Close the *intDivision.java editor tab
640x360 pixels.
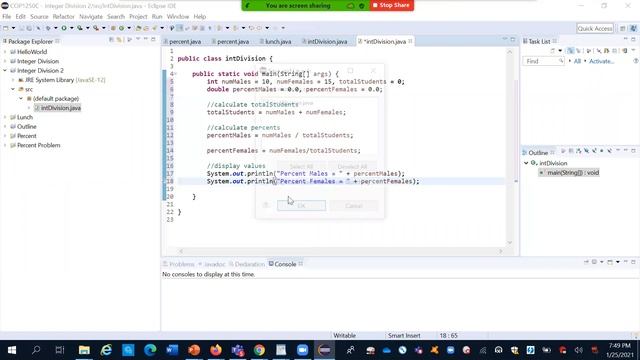coord(410,41)
